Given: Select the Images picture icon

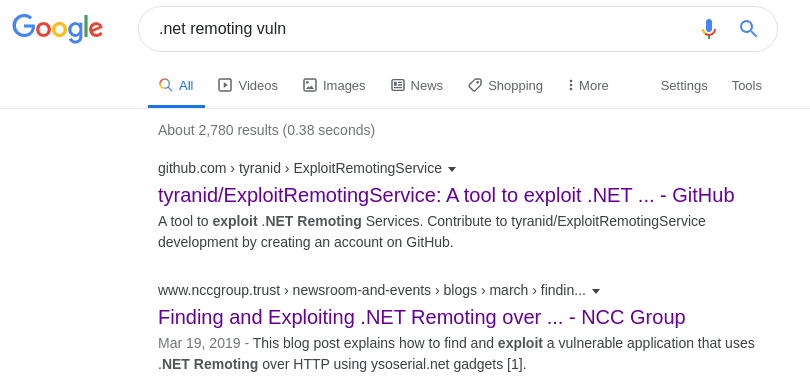Looking at the screenshot, I should (309, 85).
